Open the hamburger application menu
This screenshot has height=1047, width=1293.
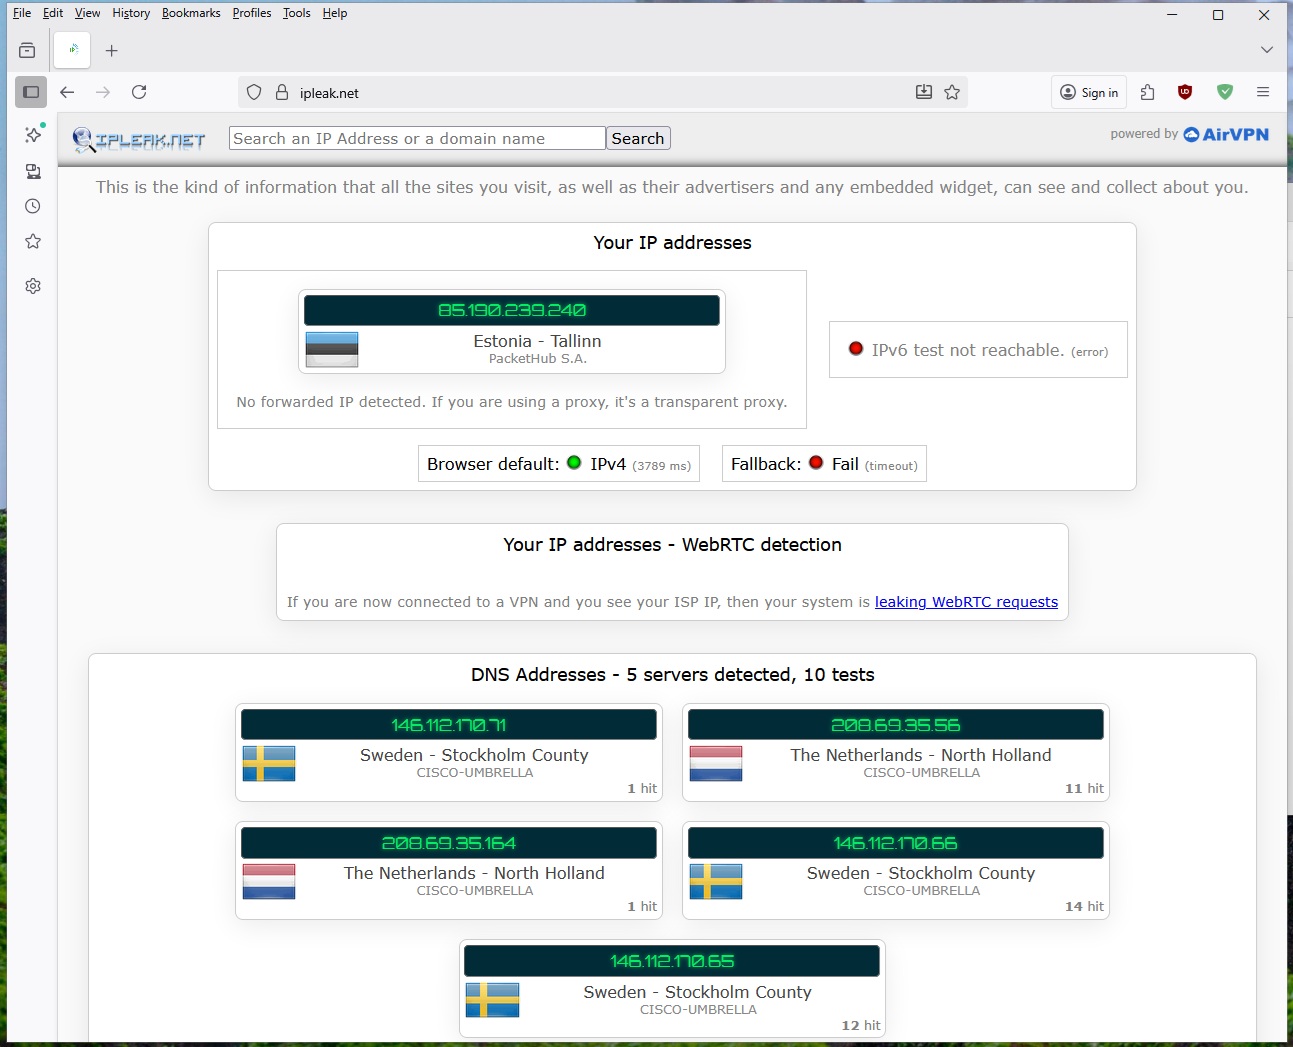coord(1263,92)
